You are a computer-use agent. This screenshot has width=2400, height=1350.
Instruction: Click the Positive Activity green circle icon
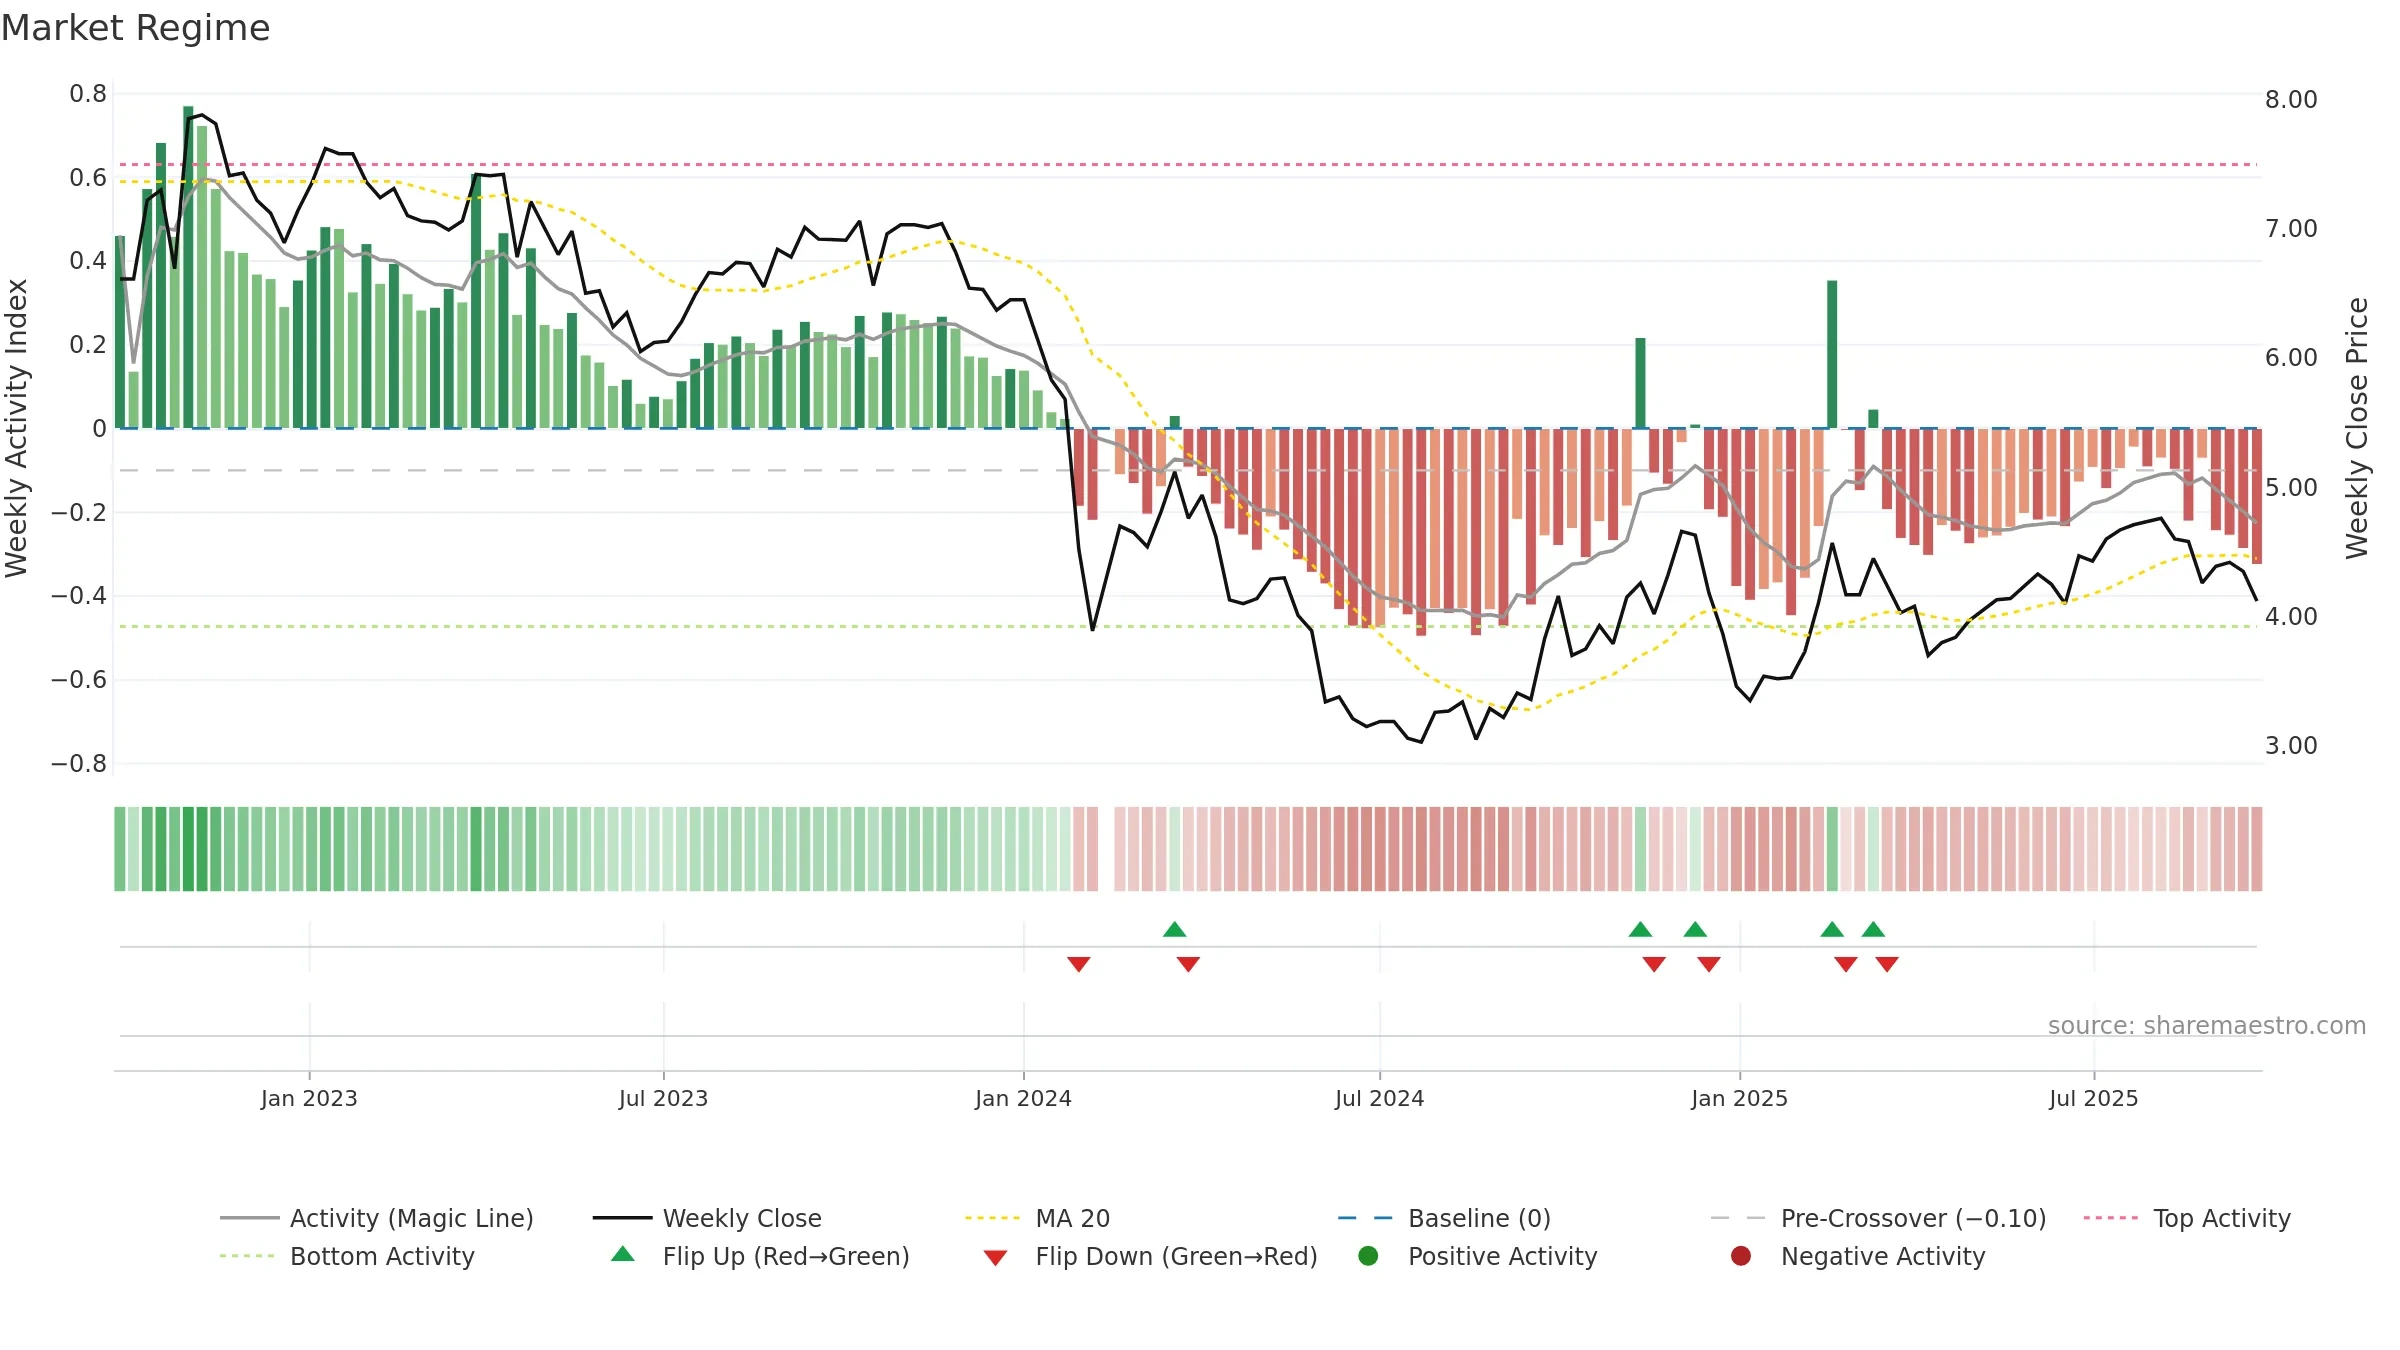(x=1368, y=1256)
